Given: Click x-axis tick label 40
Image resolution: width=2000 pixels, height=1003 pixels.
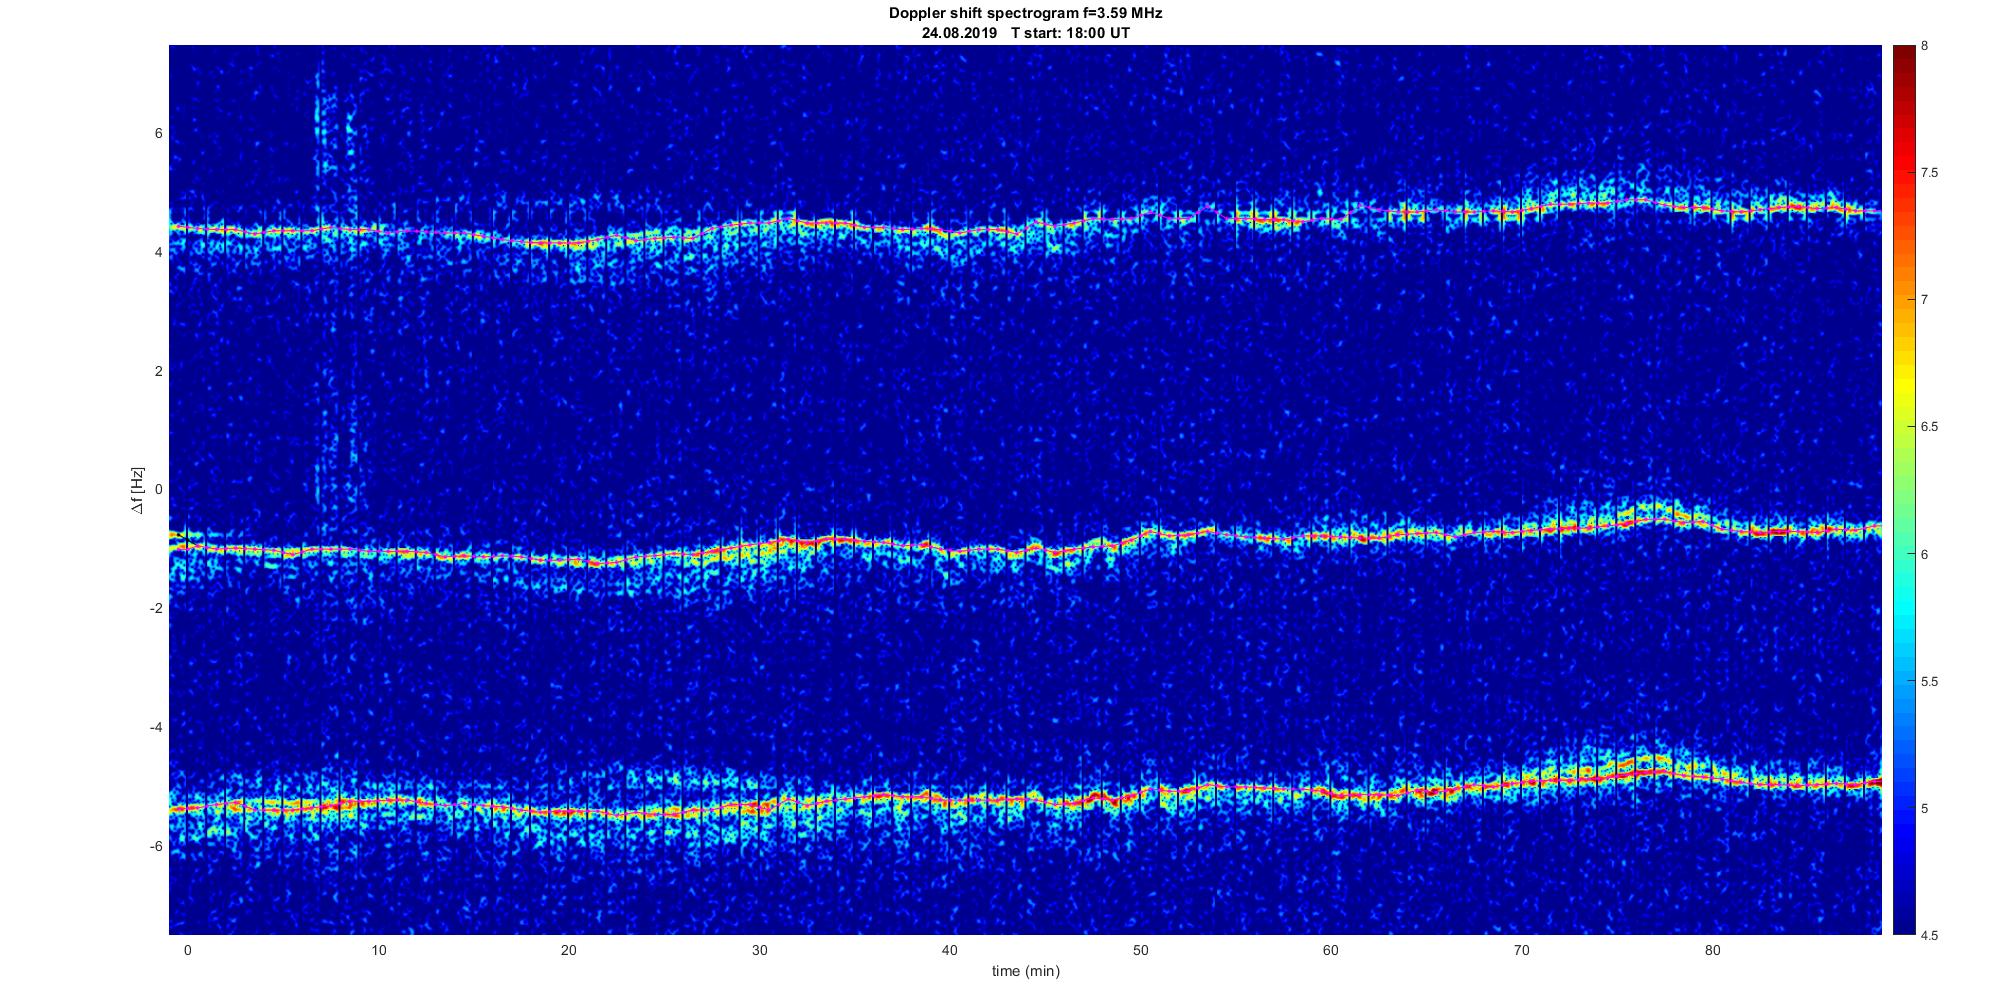Looking at the screenshot, I should point(950,950).
